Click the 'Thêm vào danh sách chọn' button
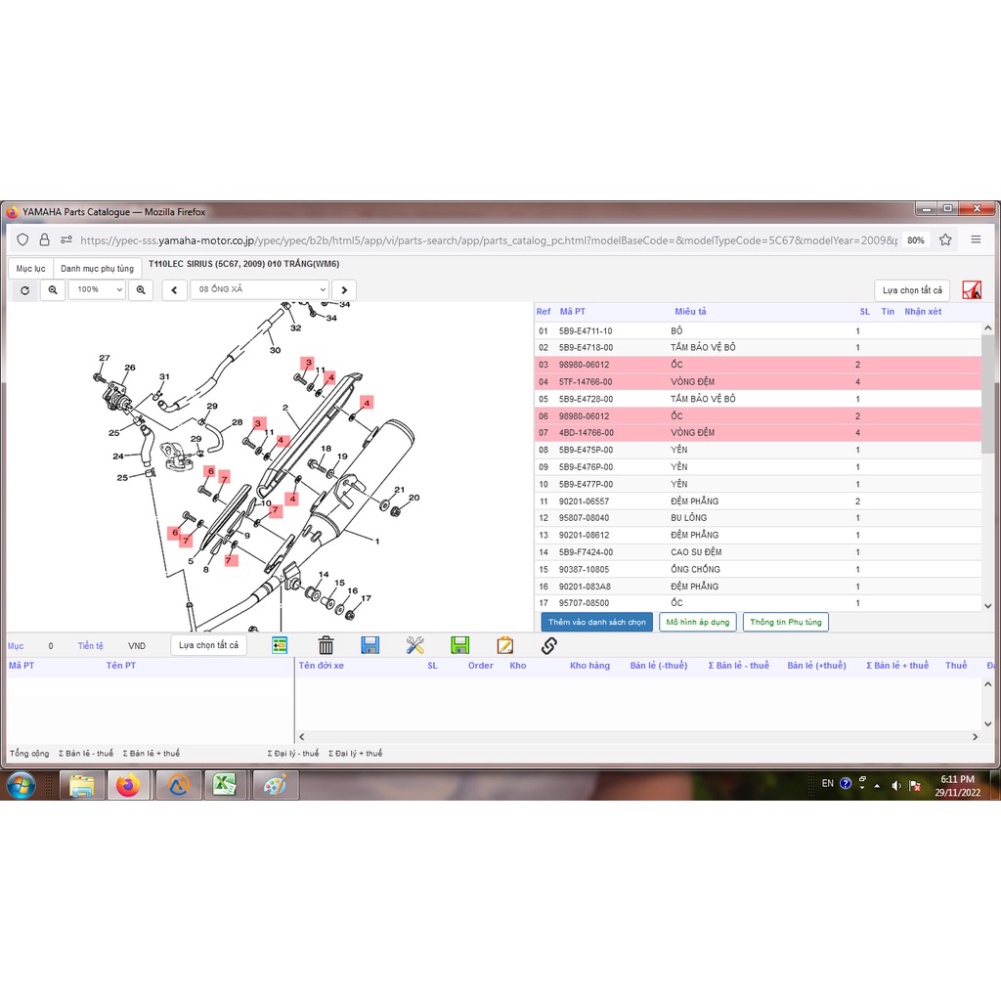The image size is (1001, 1001). (x=597, y=622)
